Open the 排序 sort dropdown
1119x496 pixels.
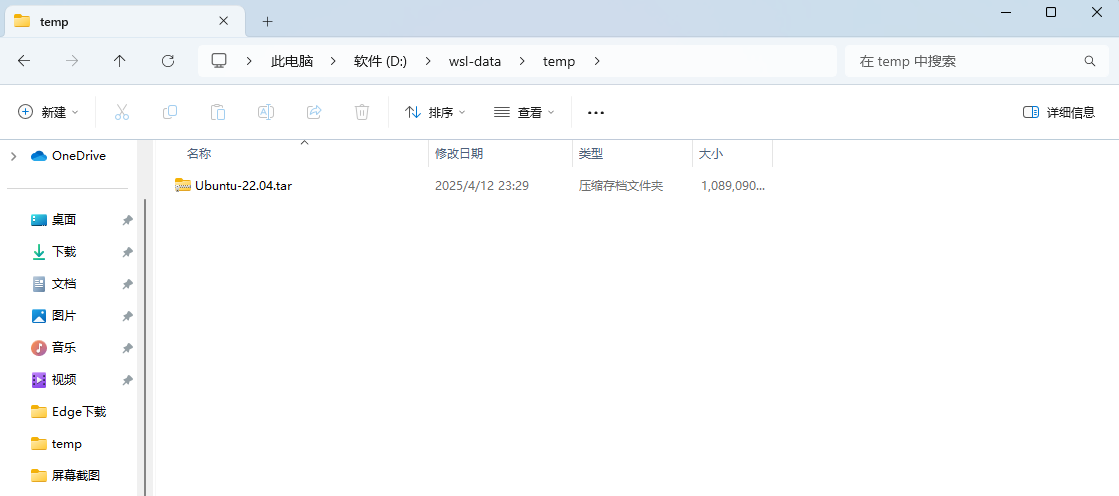[x=435, y=113]
